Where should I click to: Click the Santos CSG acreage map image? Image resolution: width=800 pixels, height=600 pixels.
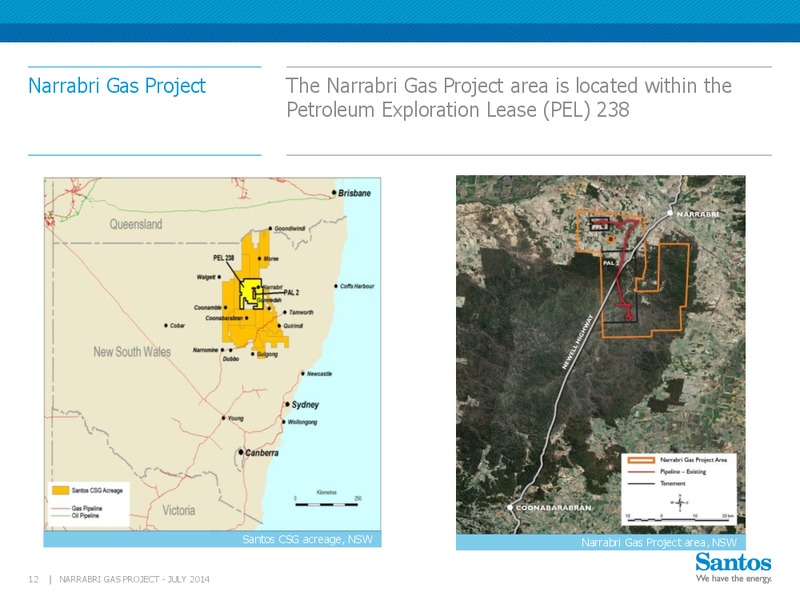(212, 354)
